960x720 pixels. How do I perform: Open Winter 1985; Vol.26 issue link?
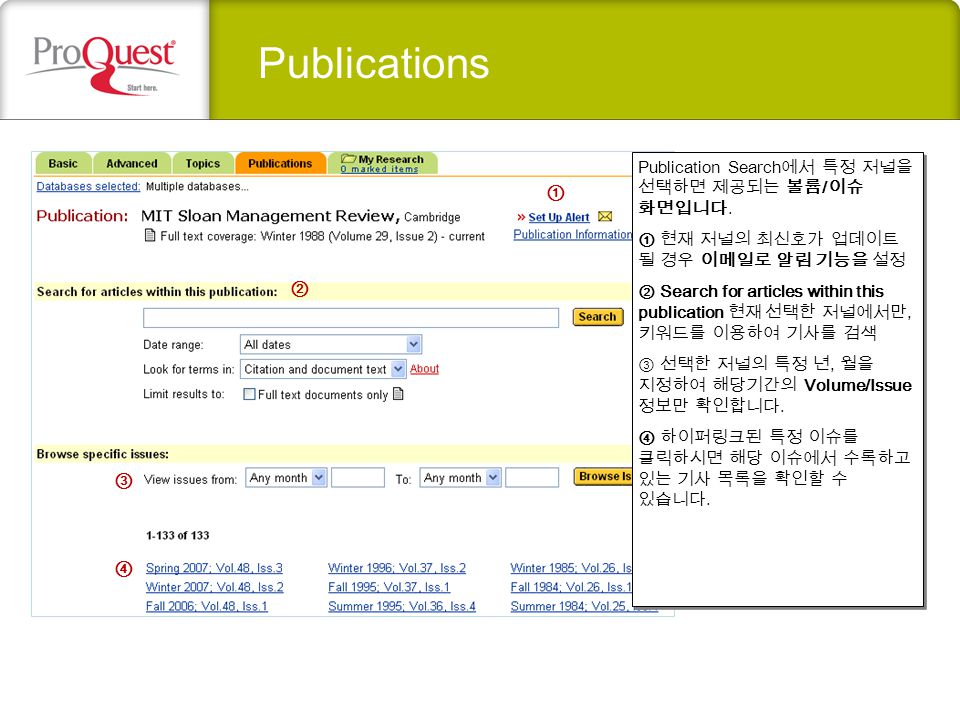[571, 568]
